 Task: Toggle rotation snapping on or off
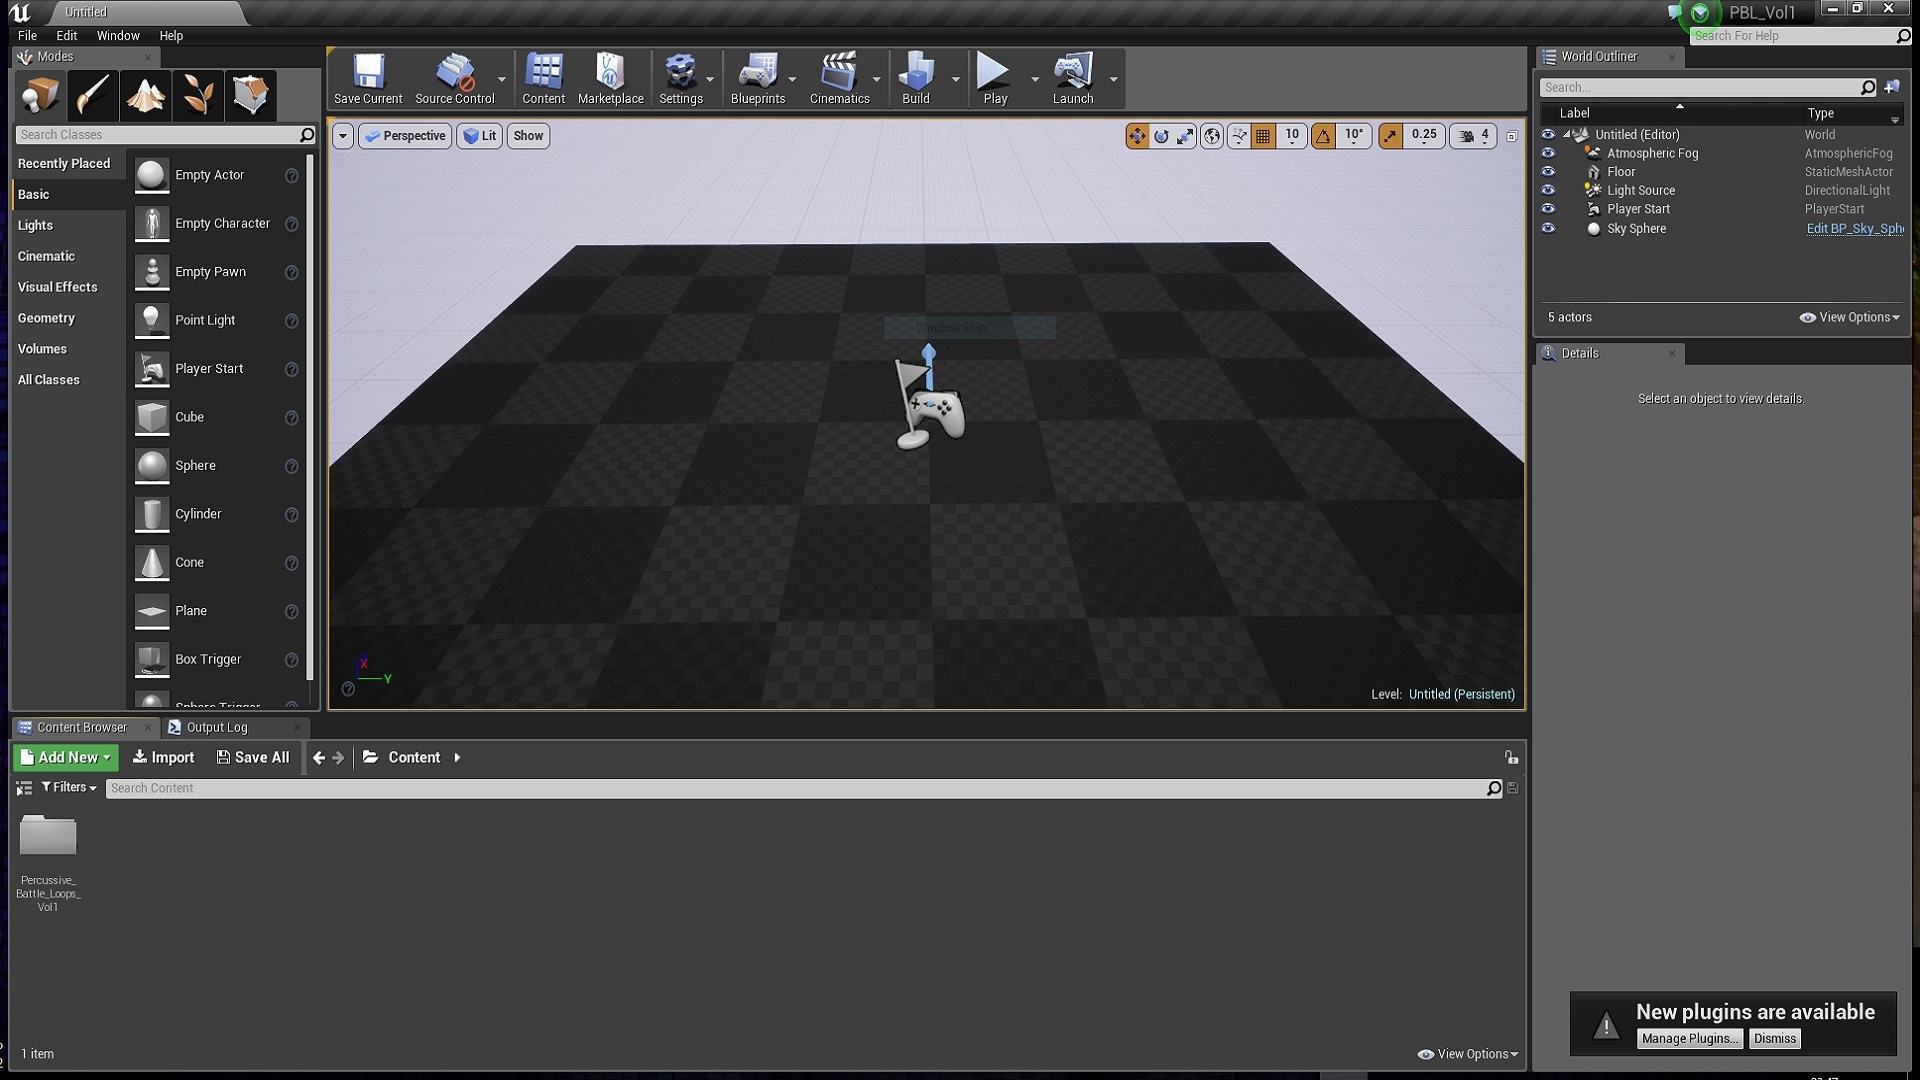click(1323, 136)
